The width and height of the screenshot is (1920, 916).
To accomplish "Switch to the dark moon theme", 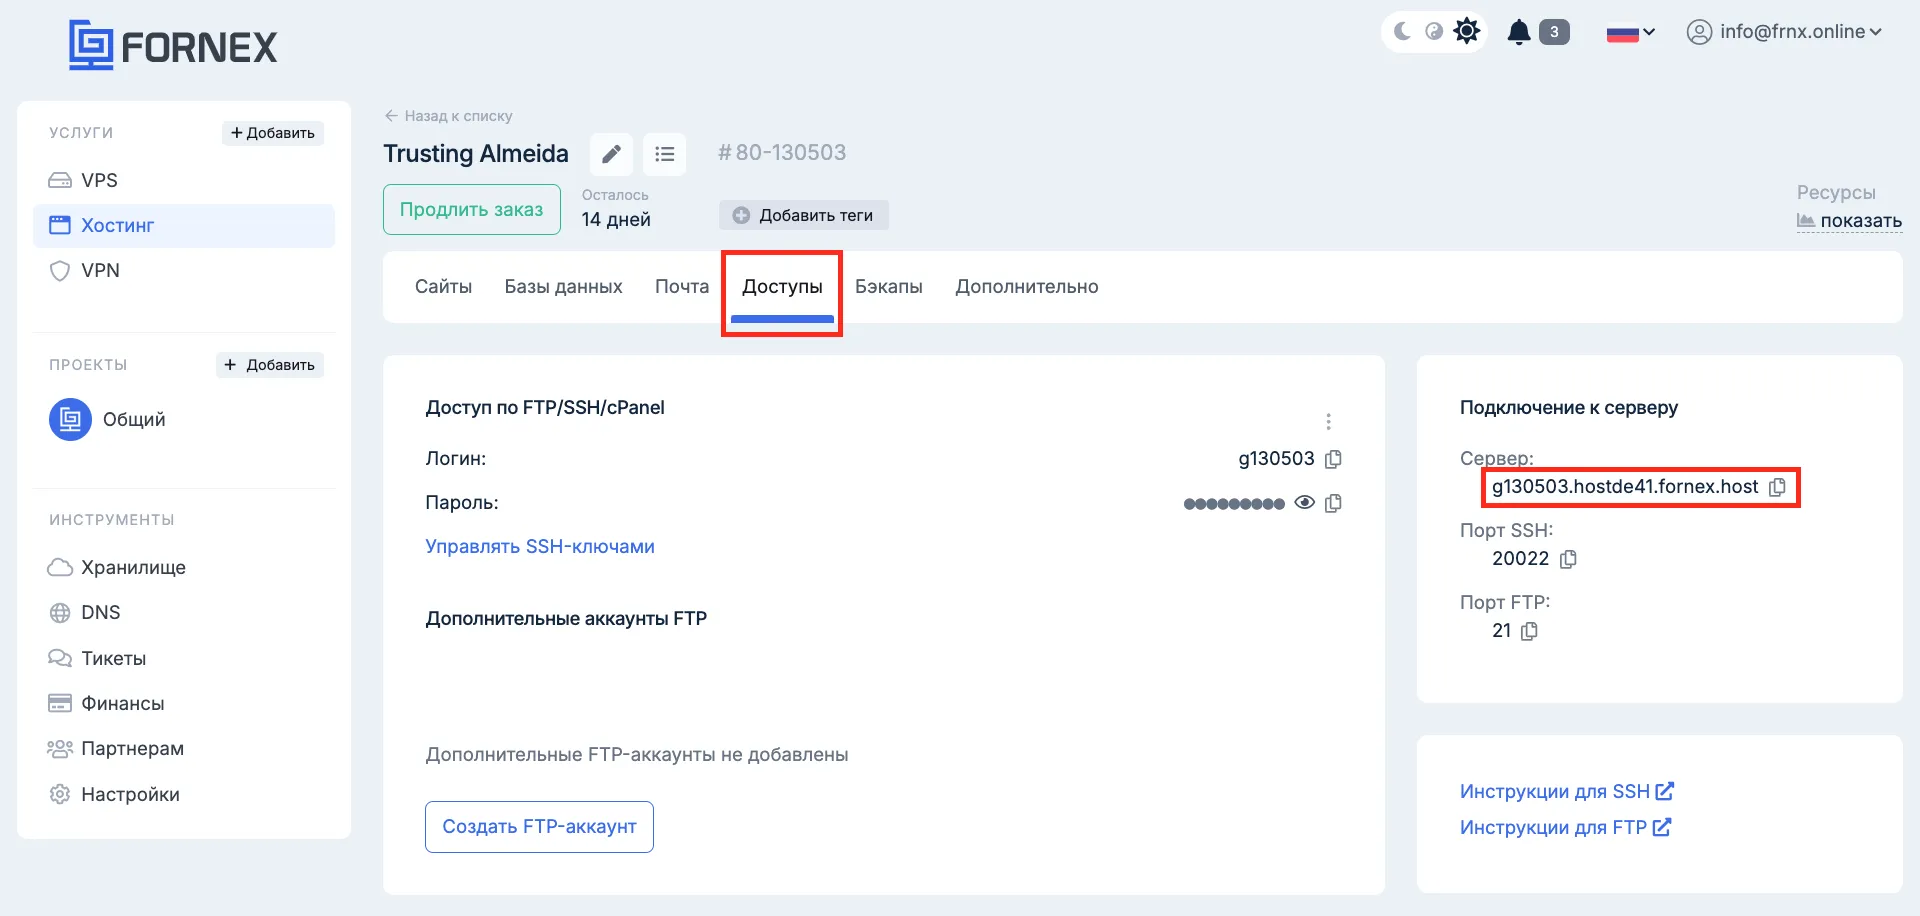I will click(1402, 32).
